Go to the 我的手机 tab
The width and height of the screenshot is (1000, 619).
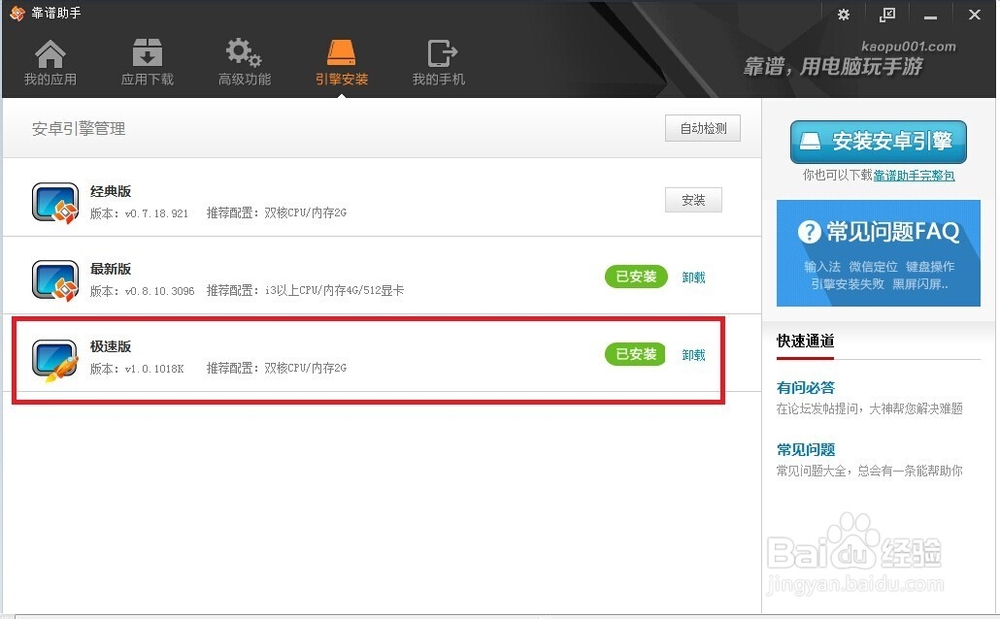439,62
